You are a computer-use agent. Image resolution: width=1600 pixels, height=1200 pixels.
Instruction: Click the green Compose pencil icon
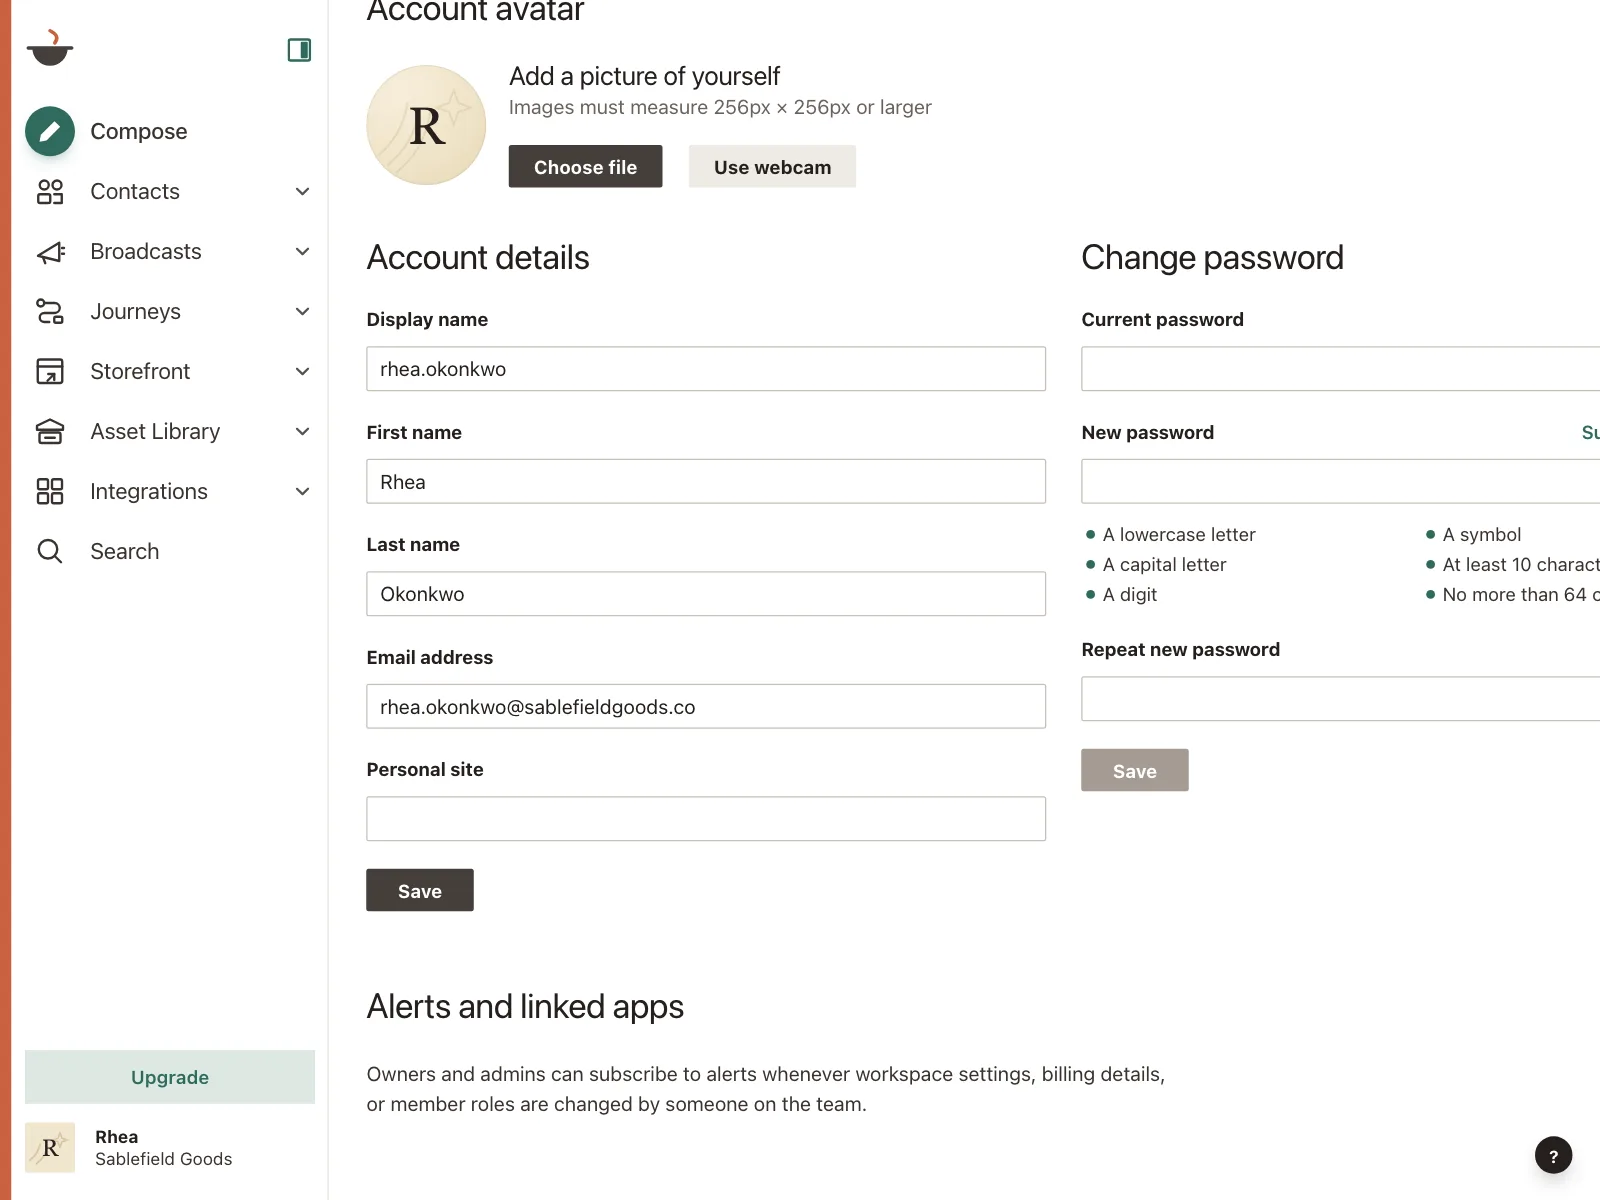[50, 131]
